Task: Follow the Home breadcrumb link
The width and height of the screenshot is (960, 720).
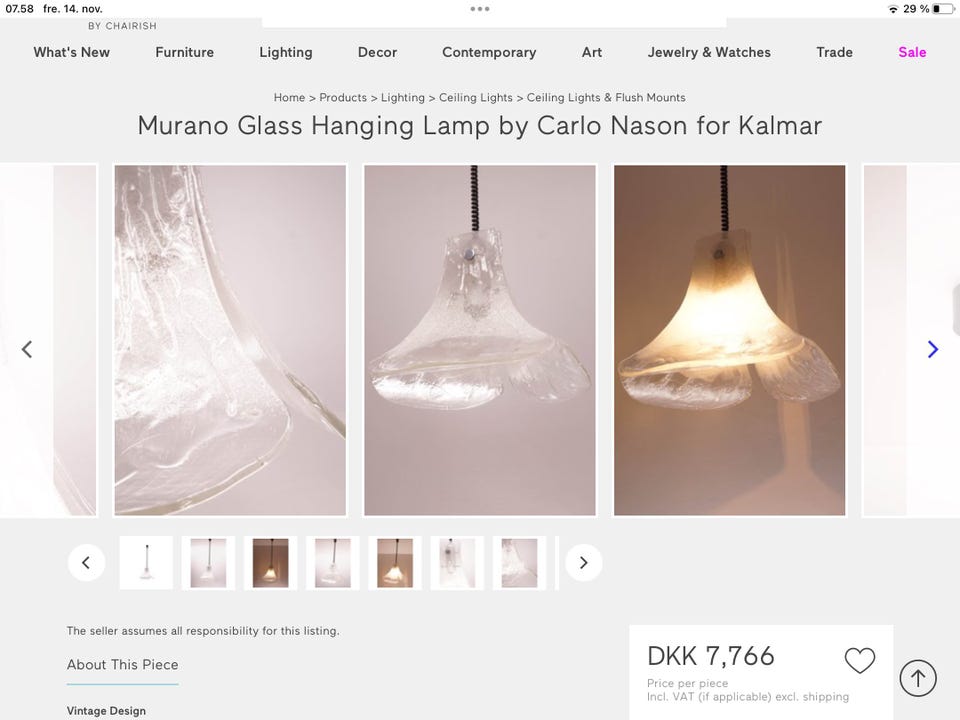Action: [289, 97]
